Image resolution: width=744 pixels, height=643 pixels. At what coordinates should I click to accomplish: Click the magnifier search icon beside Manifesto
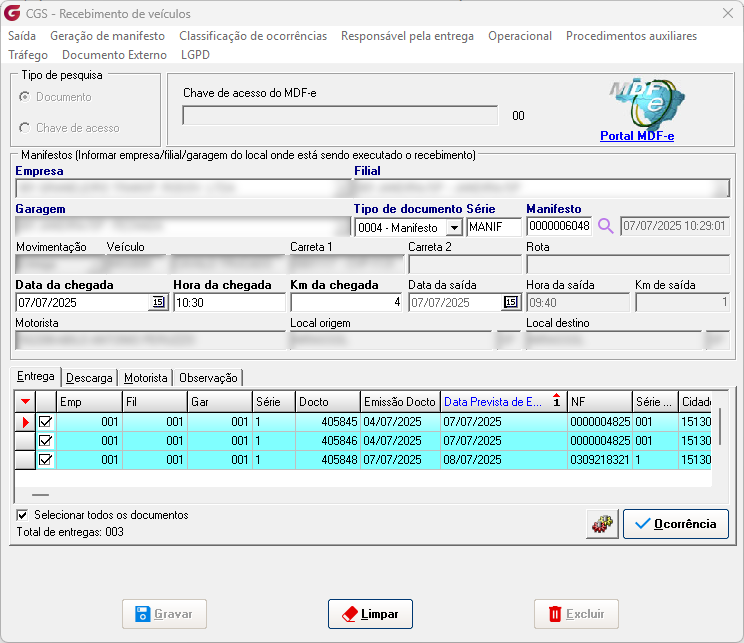point(605,226)
